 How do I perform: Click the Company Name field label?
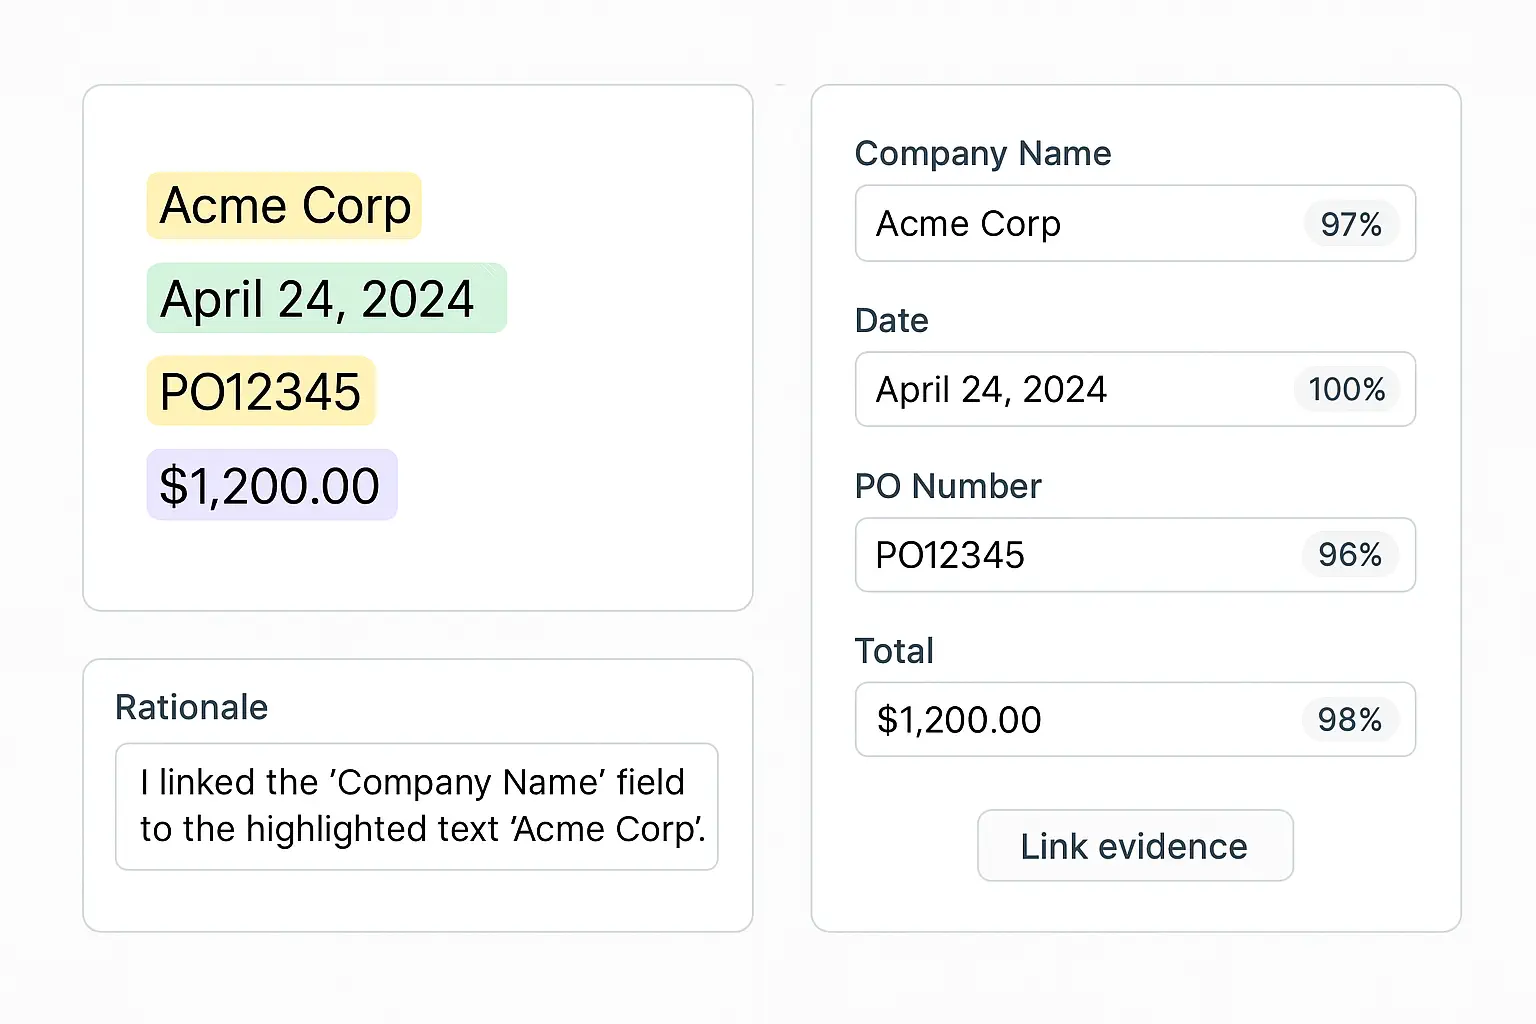click(x=983, y=153)
